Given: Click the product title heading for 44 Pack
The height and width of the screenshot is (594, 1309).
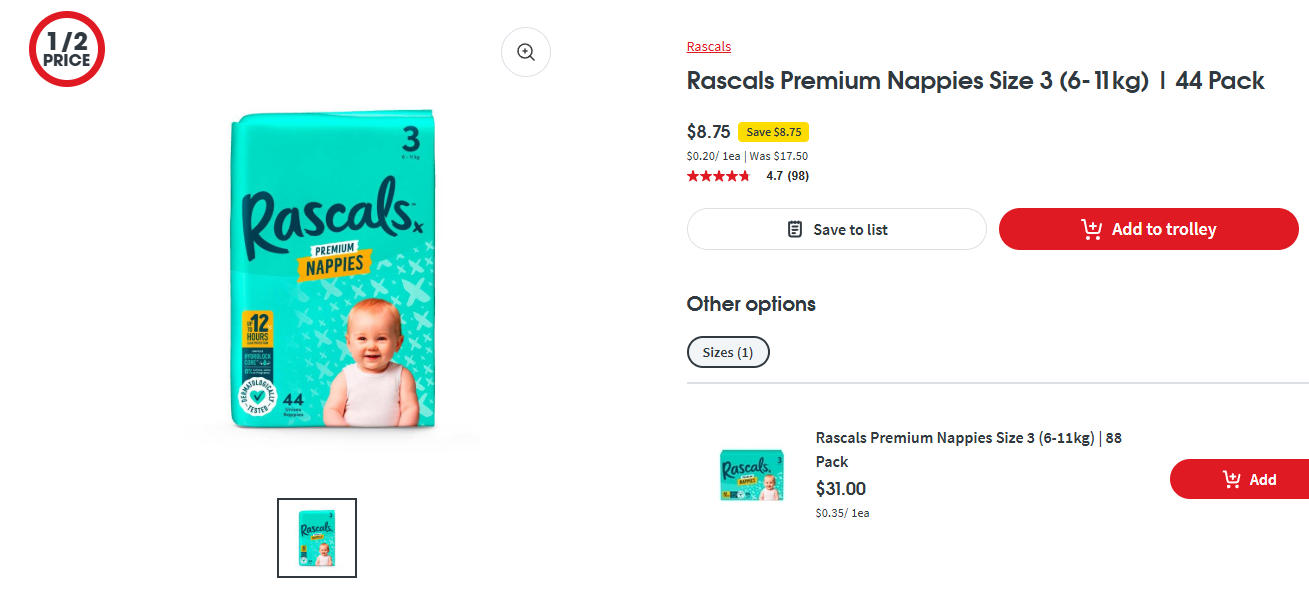Looking at the screenshot, I should pos(975,81).
